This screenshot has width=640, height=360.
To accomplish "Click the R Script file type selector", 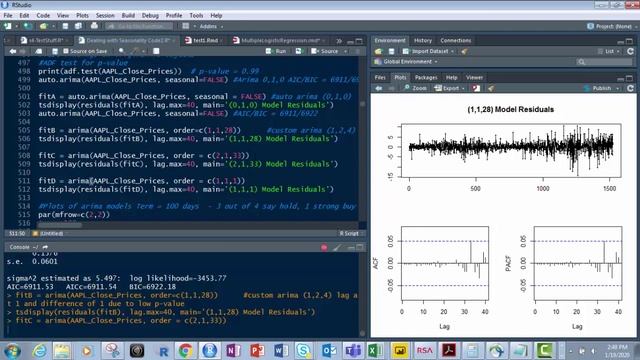I will click(351, 233).
